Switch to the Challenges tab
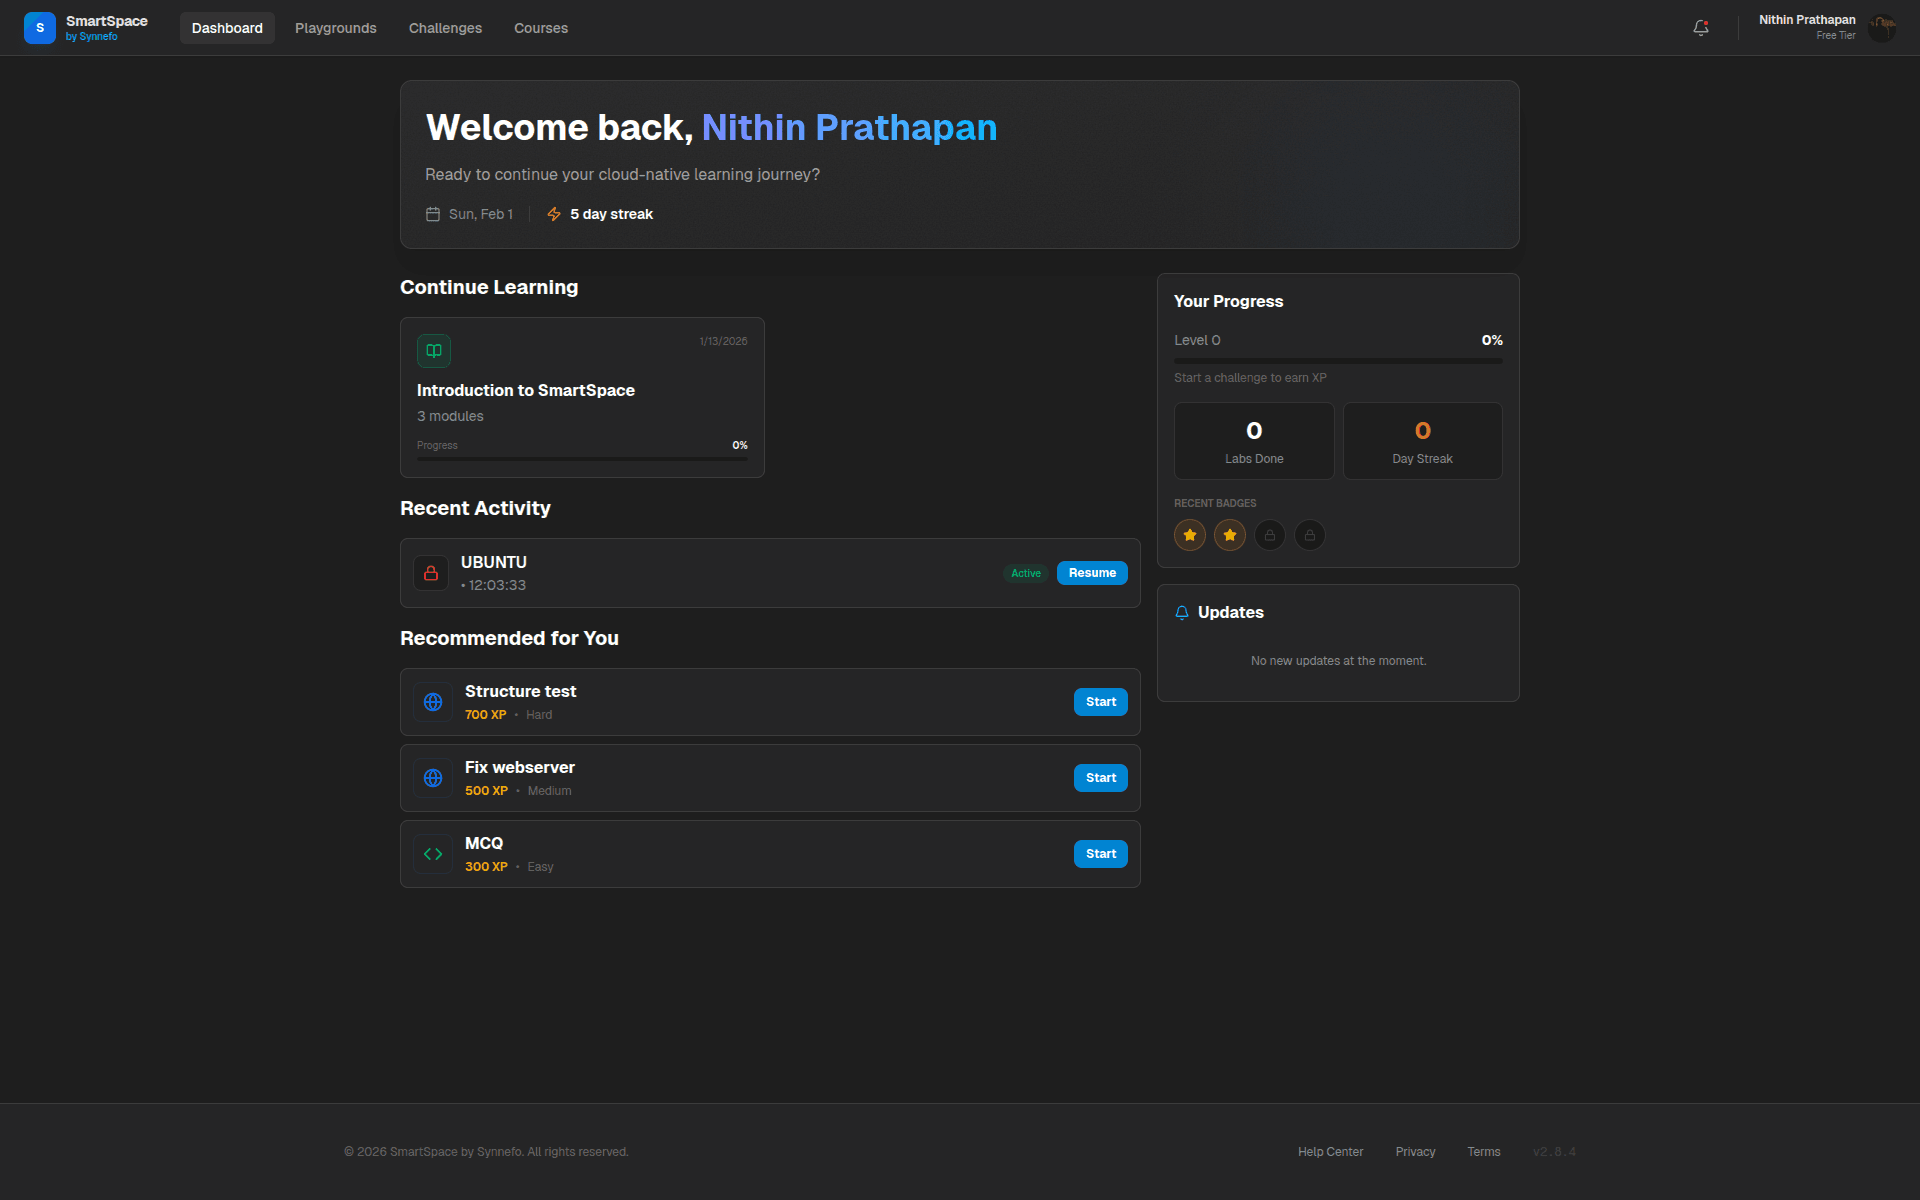 click(x=445, y=28)
